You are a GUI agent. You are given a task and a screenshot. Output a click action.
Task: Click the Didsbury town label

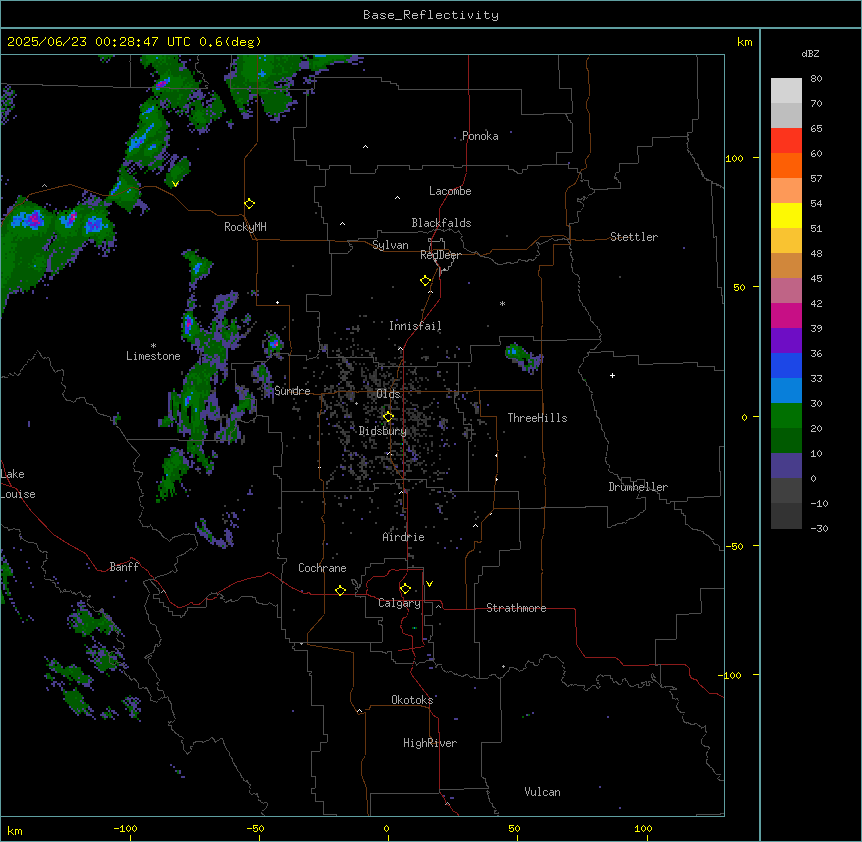point(383,431)
